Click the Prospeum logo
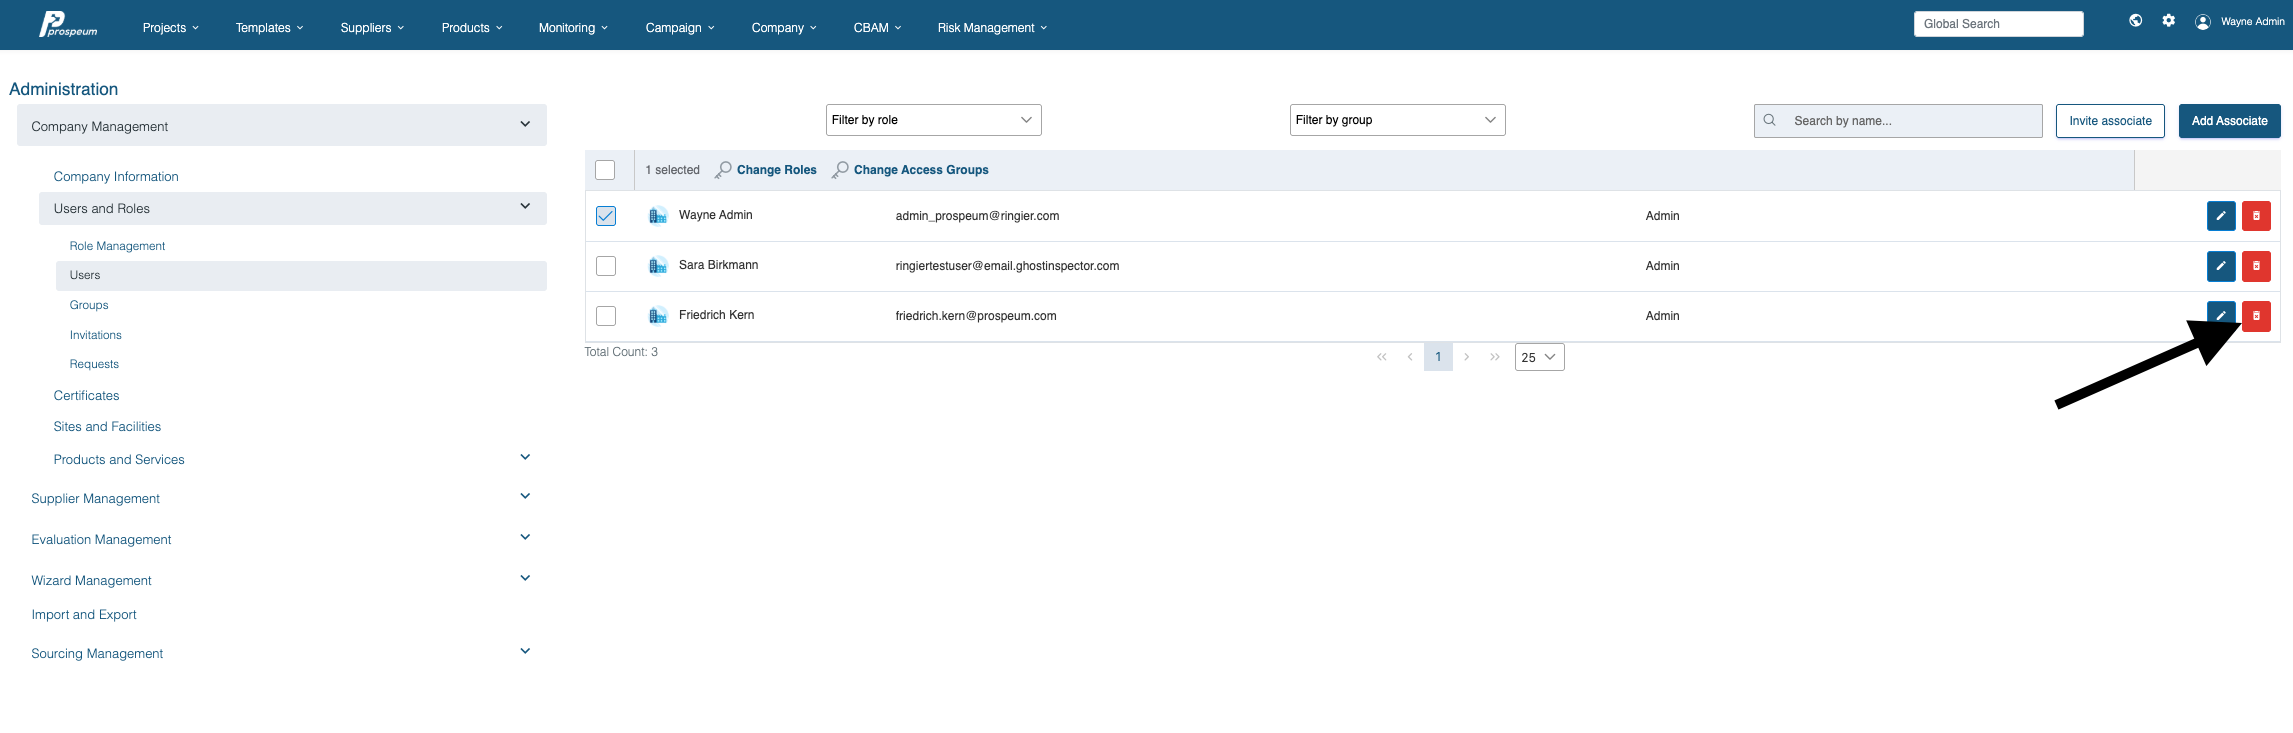The image size is (2293, 733). click(x=68, y=25)
